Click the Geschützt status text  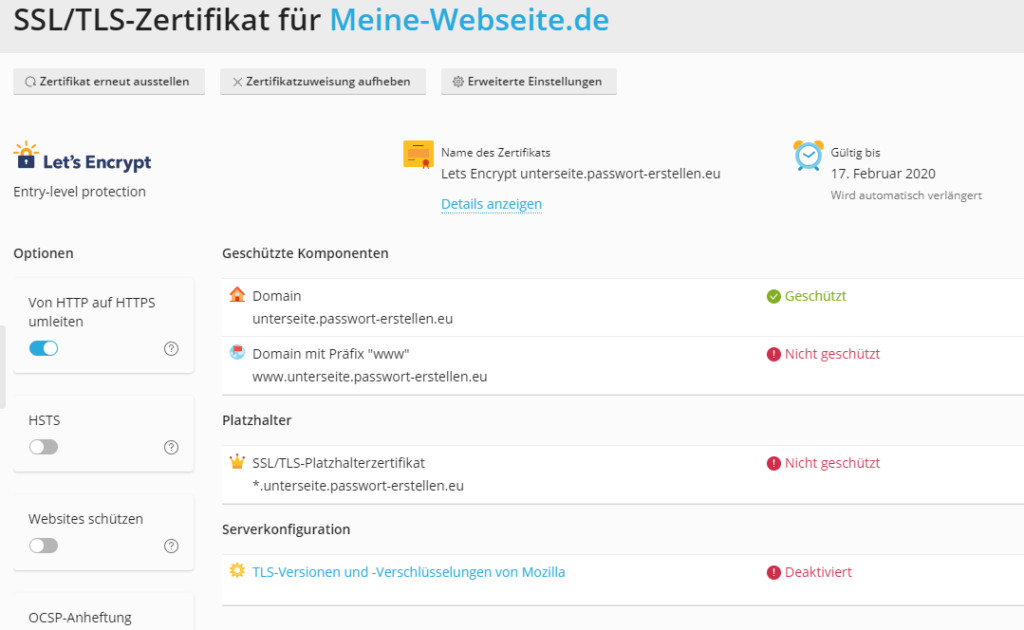815,296
